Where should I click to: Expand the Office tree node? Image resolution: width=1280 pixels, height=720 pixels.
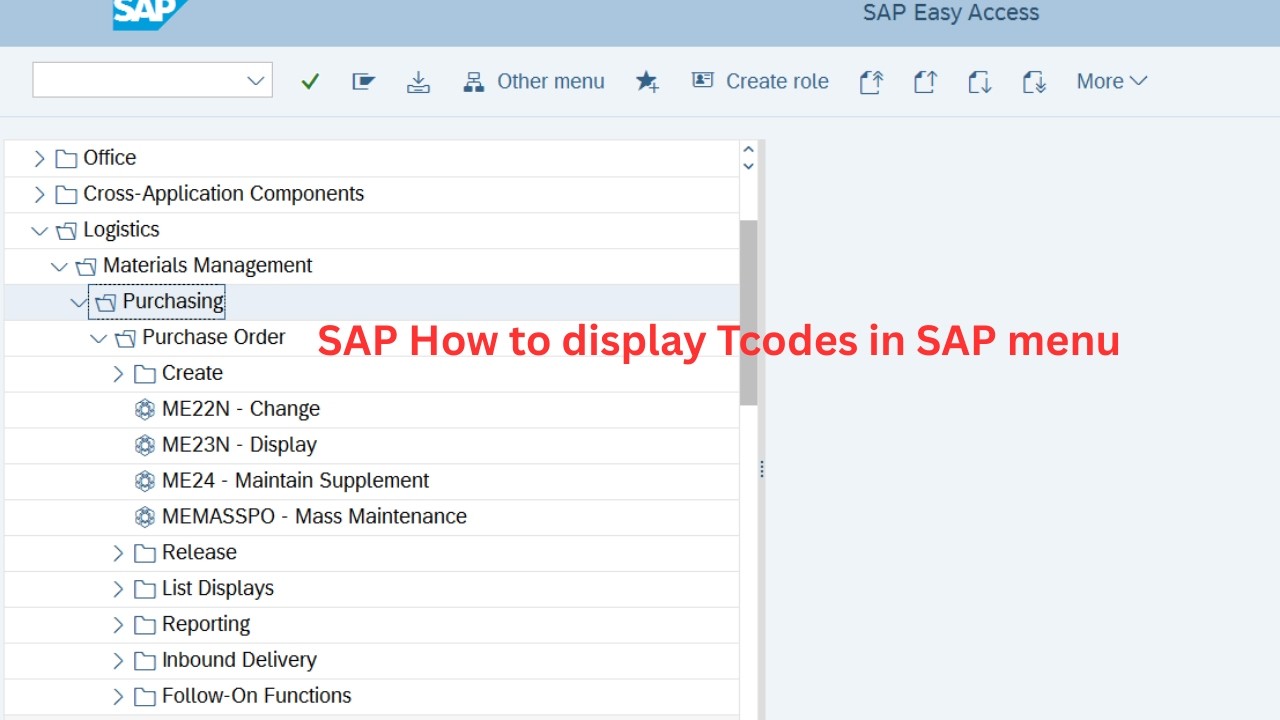[40, 158]
